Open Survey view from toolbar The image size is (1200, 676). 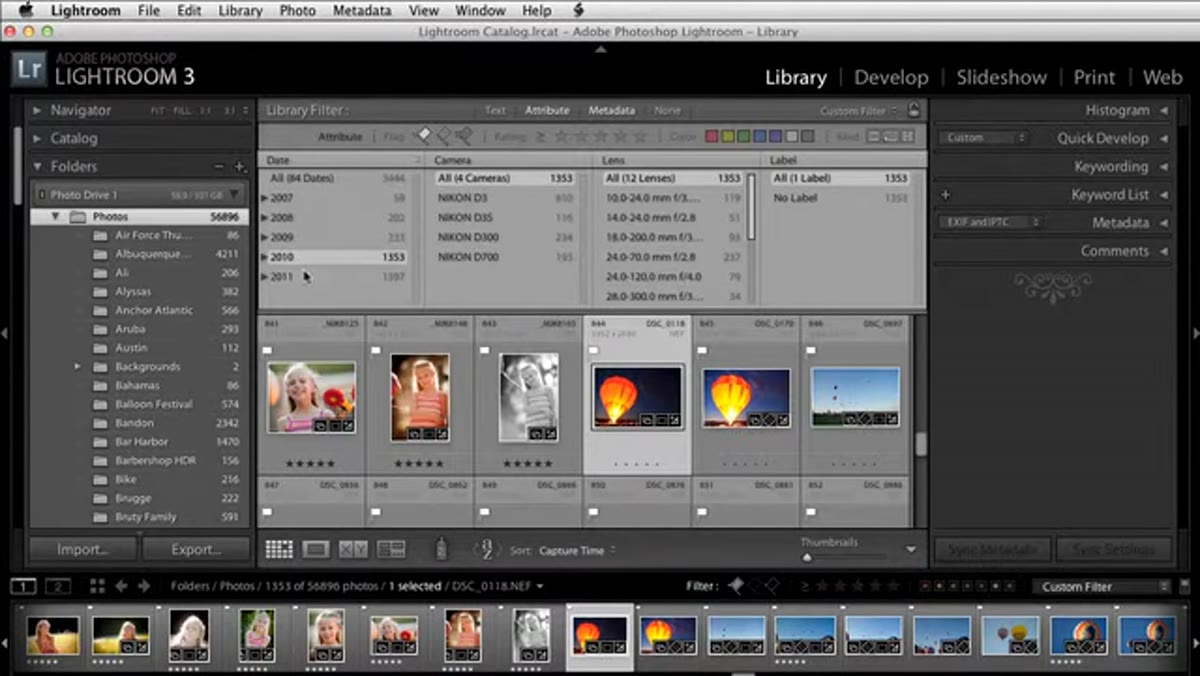pos(391,549)
